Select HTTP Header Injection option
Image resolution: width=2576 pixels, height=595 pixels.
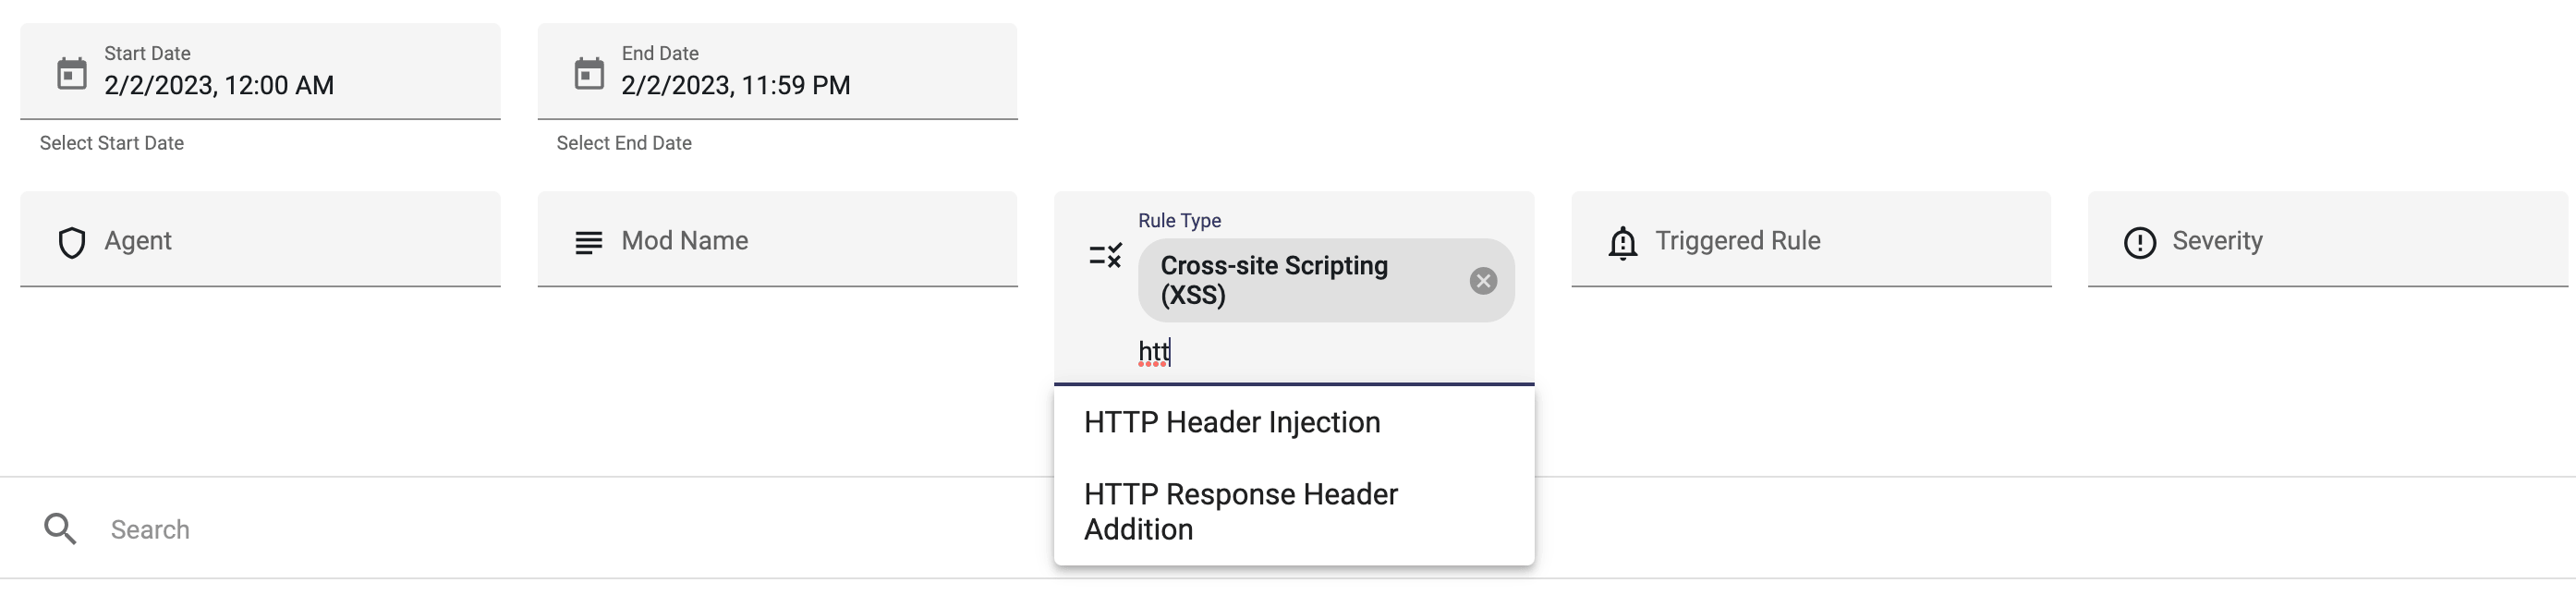(x=1294, y=422)
